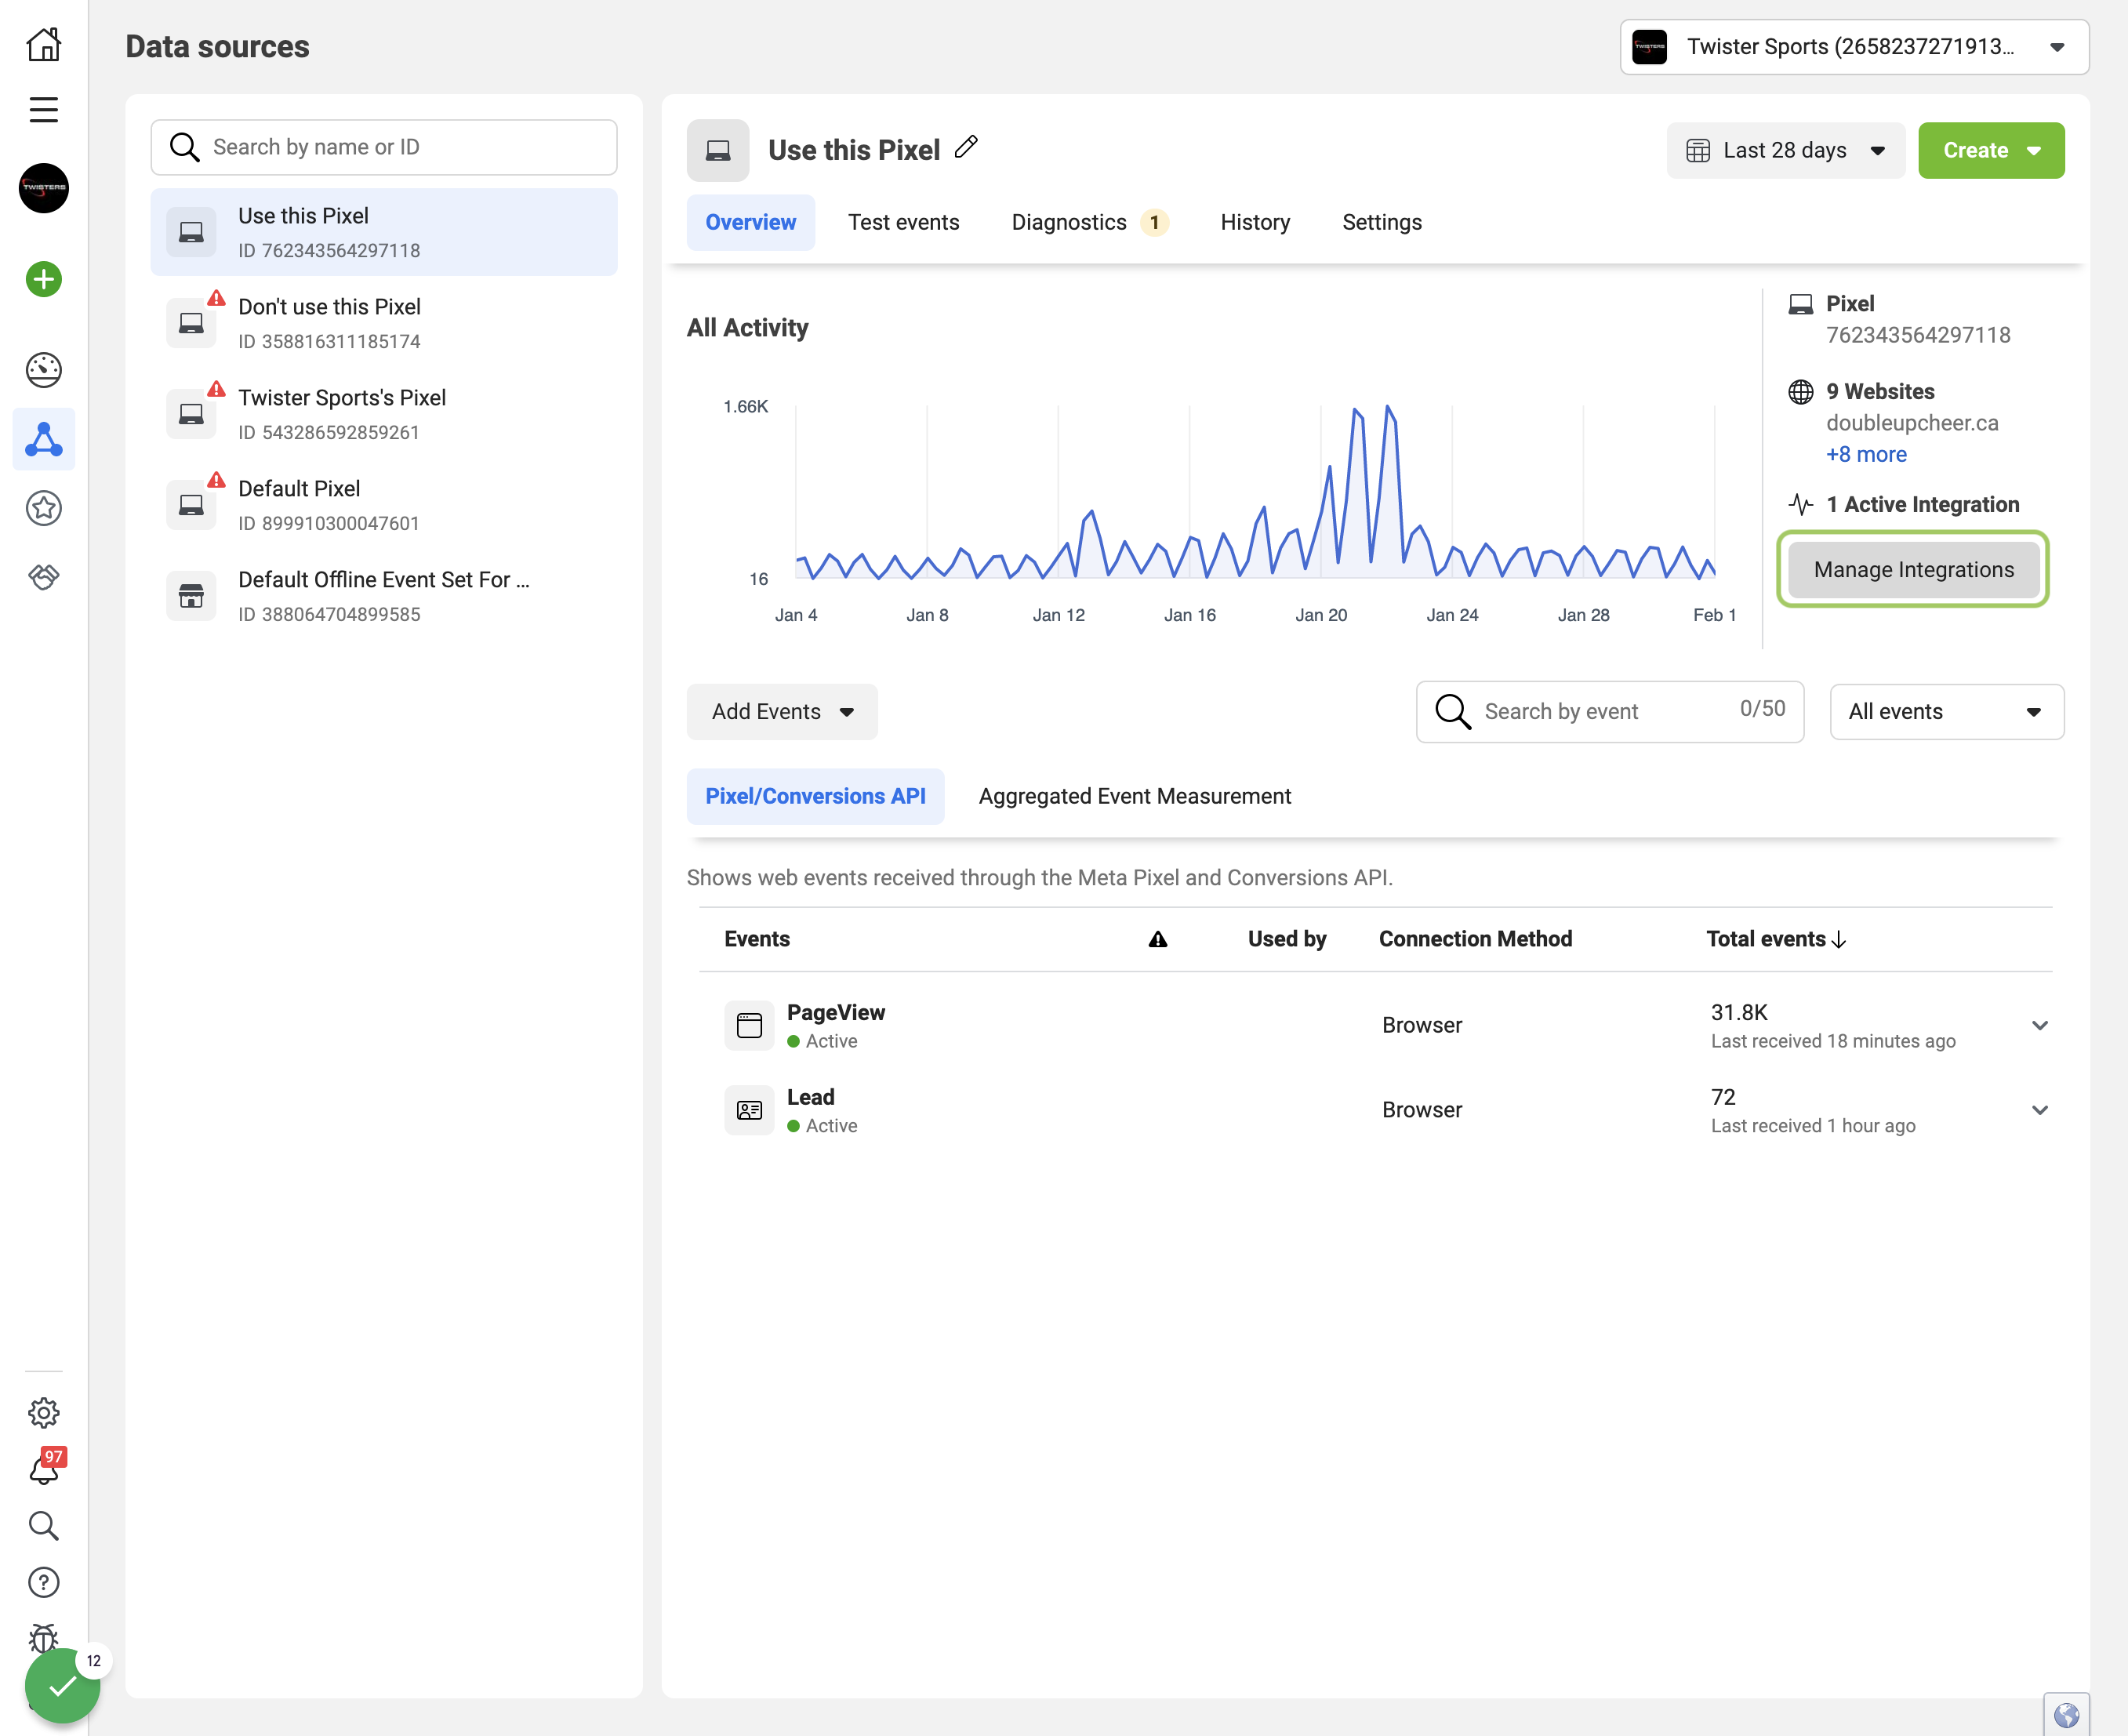Open the settings gear in sidebar
The width and height of the screenshot is (2128, 1736).
pyautogui.click(x=43, y=1413)
